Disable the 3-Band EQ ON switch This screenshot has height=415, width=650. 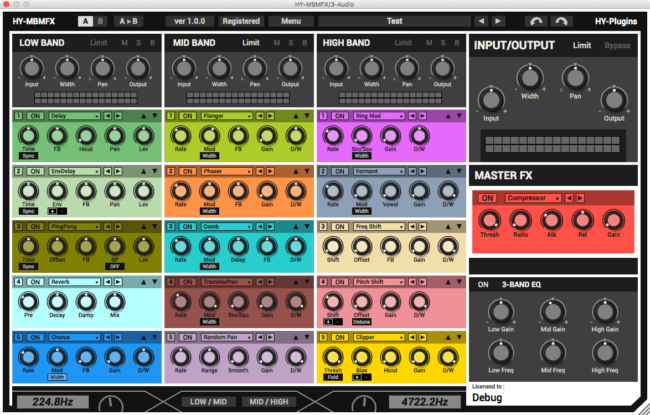483,284
